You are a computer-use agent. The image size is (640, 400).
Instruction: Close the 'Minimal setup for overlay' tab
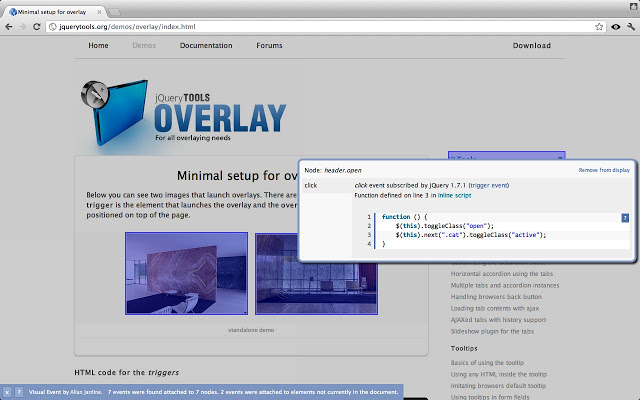(x=99, y=12)
